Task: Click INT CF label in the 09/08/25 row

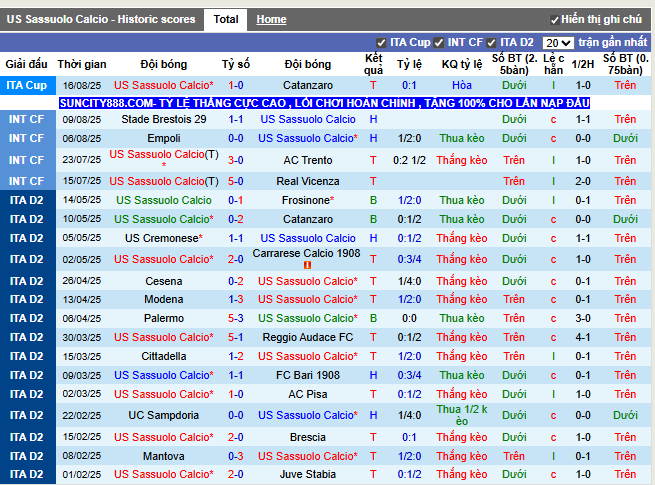Action: click(27, 119)
